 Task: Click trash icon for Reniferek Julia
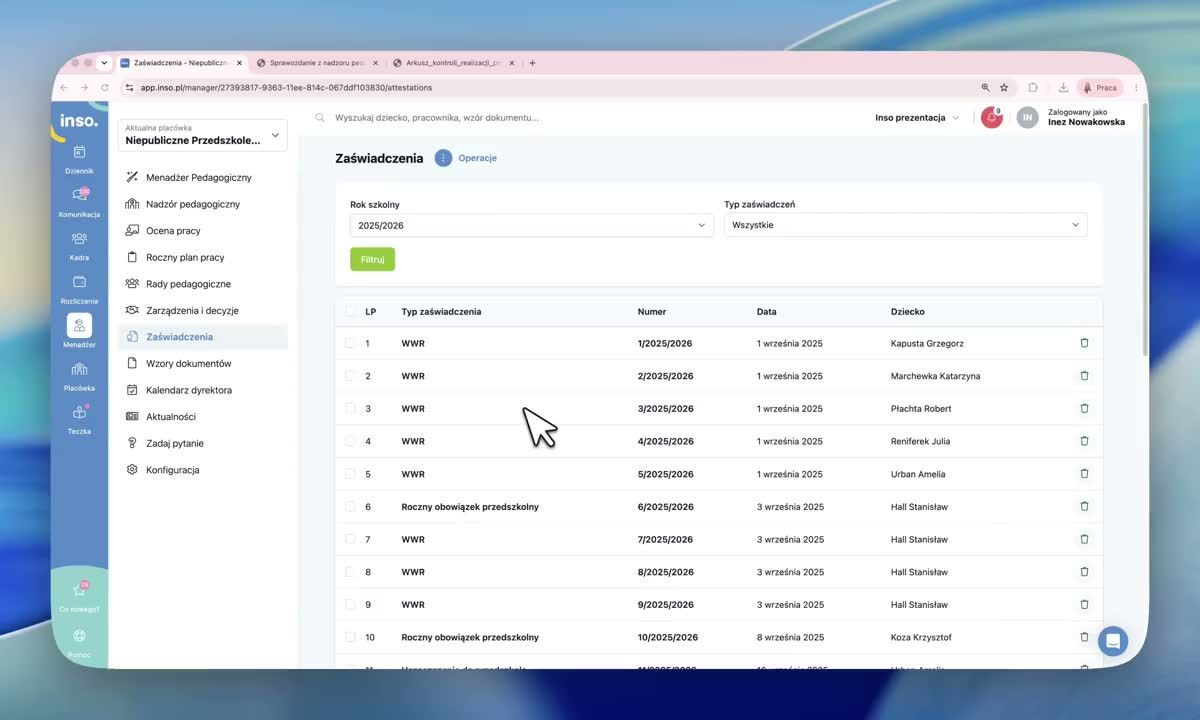coord(1084,441)
